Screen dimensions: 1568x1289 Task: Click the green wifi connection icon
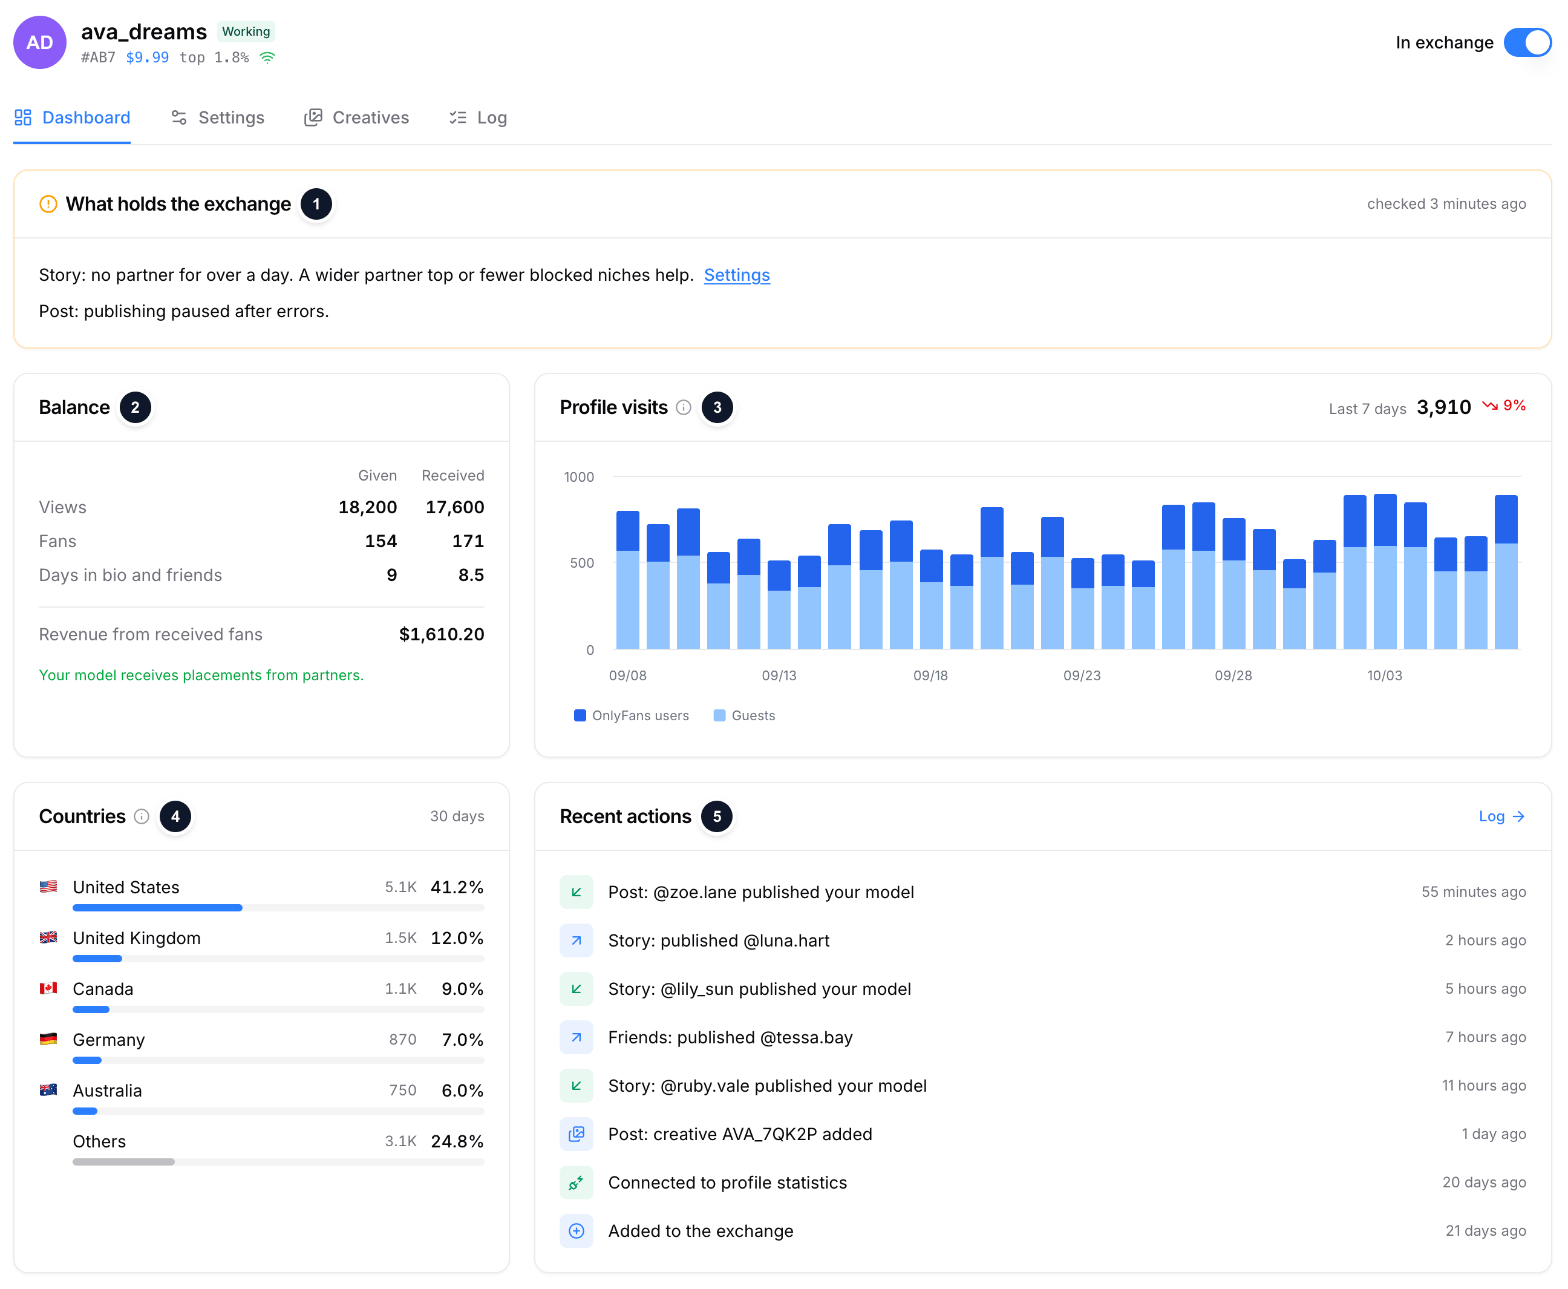pyautogui.click(x=267, y=58)
